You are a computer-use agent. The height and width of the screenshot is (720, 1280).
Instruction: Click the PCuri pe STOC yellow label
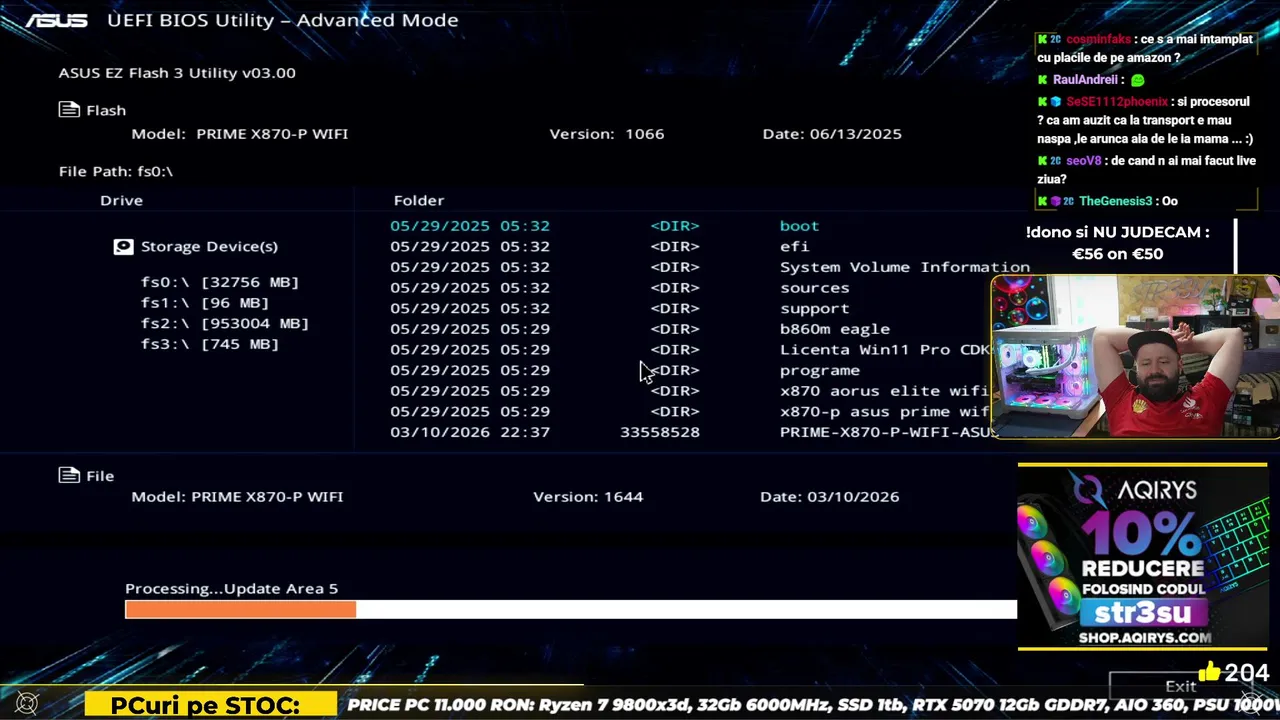click(210, 705)
